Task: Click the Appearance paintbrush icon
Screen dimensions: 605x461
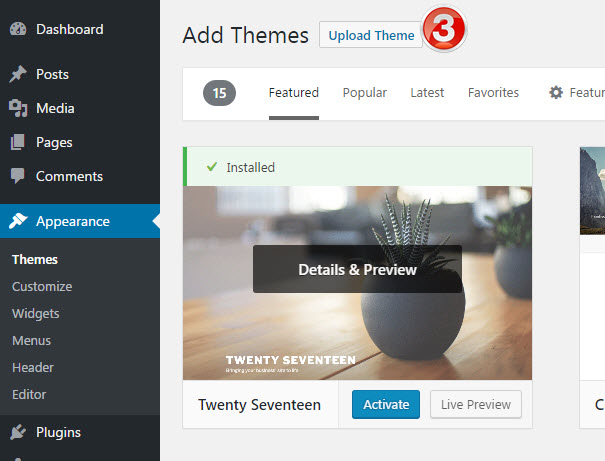Action: 18,221
